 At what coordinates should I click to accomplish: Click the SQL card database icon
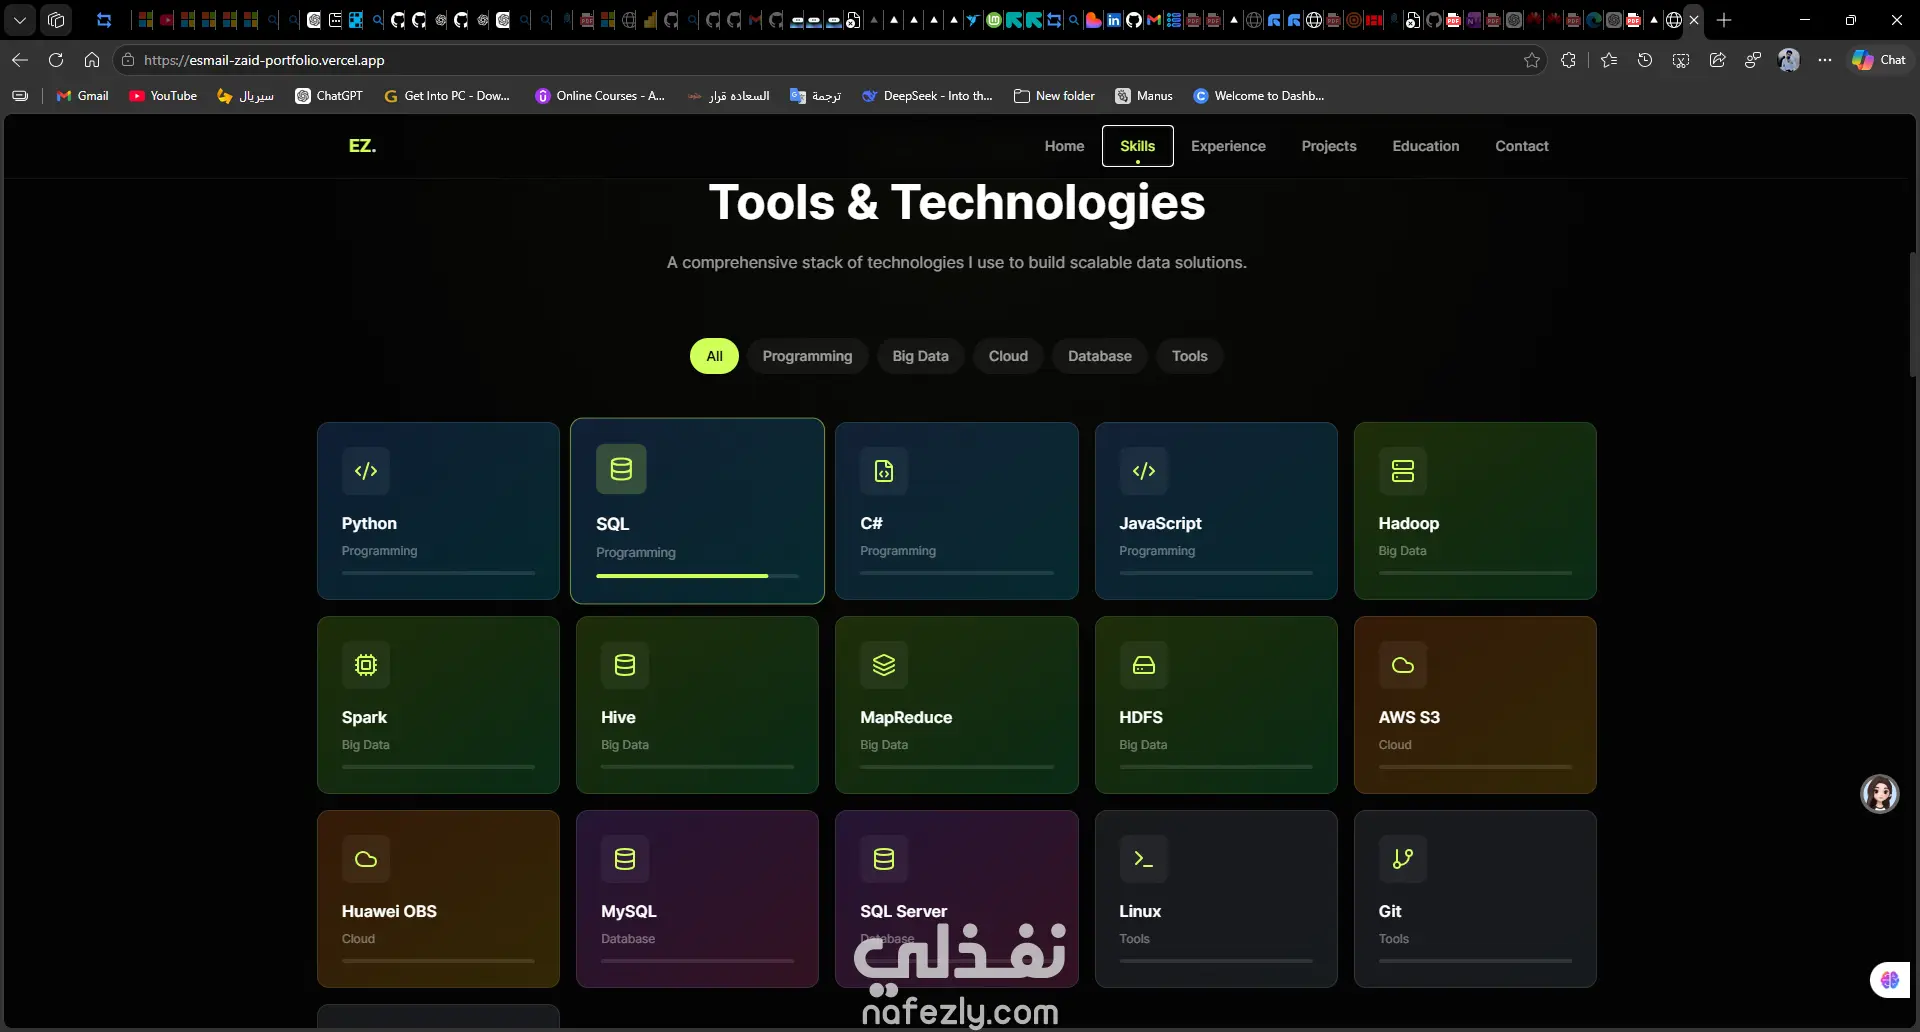point(621,469)
